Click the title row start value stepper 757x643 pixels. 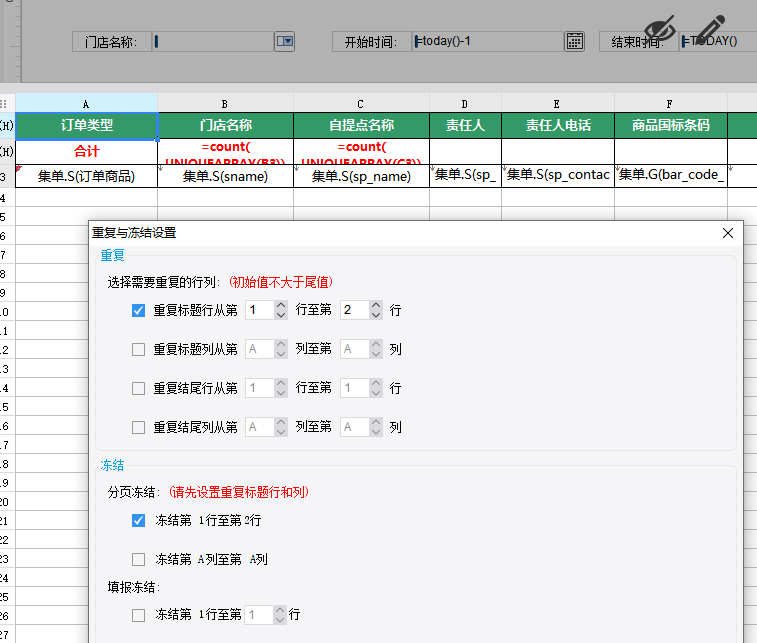pyautogui.click(x=280, y=311)
